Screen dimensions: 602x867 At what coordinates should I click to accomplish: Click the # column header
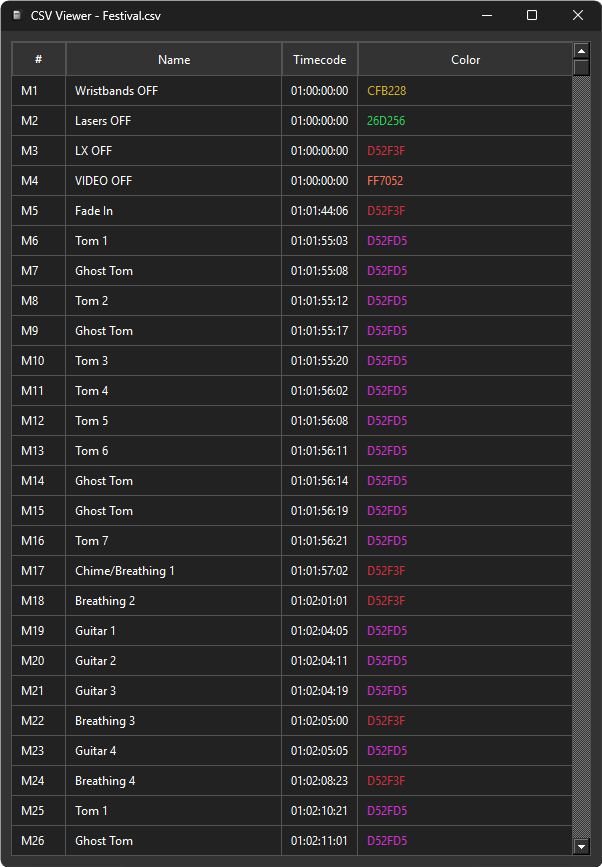click(x=39, y=59)
